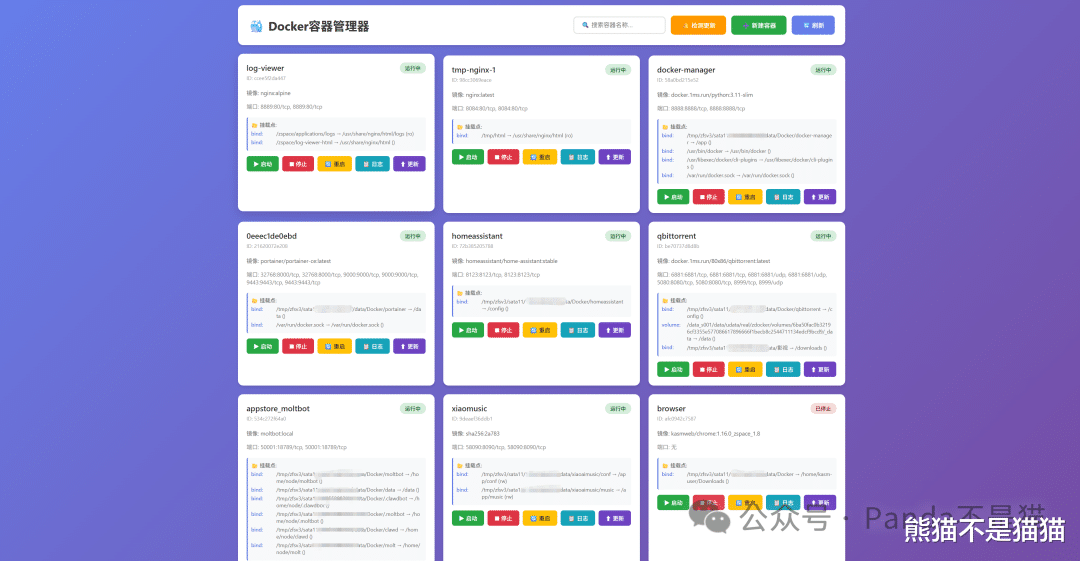Click the homeassistant card title

[477, 236]
